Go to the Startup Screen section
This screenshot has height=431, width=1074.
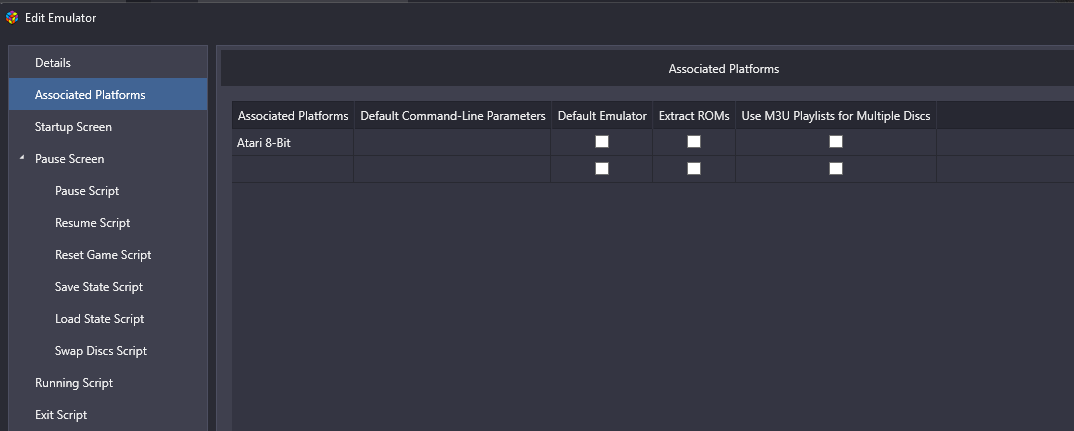pyautogui.click(x=108, y=127)
